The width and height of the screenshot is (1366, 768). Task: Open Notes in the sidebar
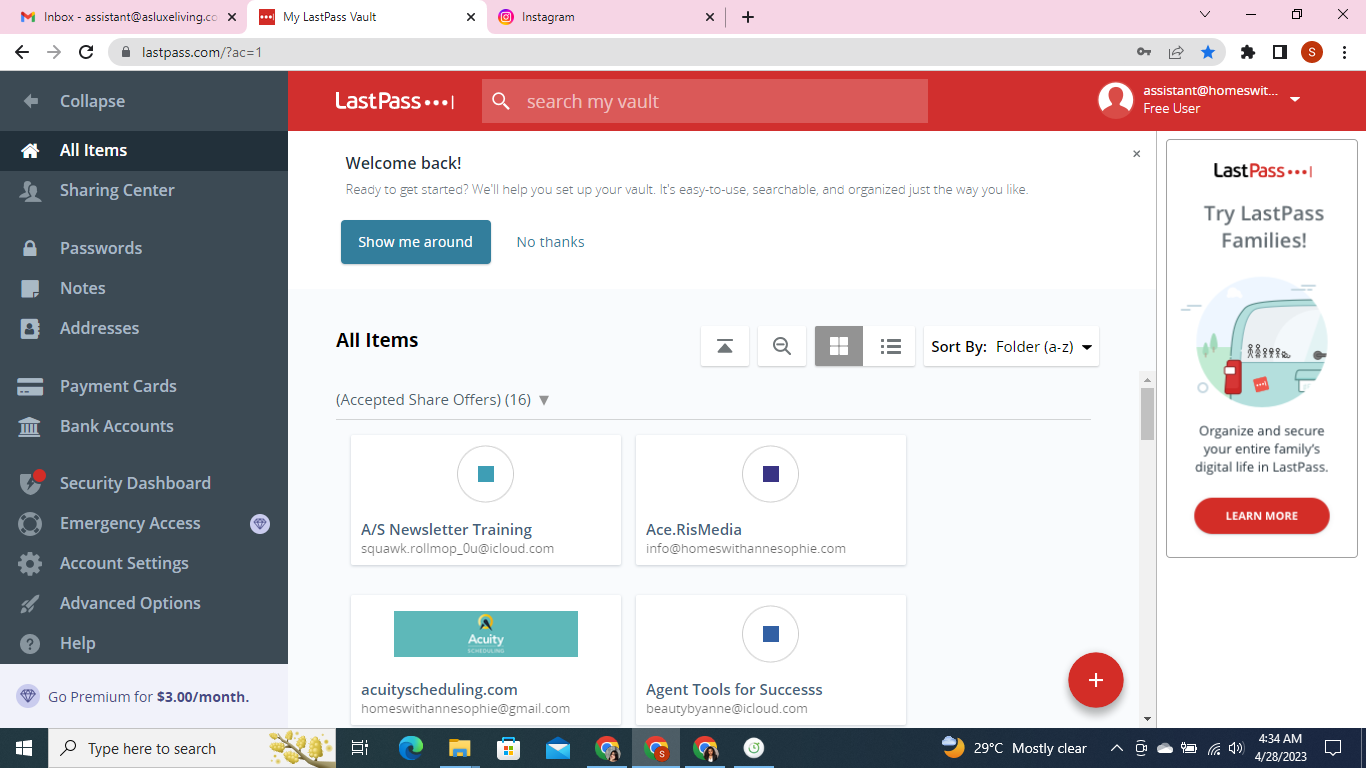(x=144, y=288)
